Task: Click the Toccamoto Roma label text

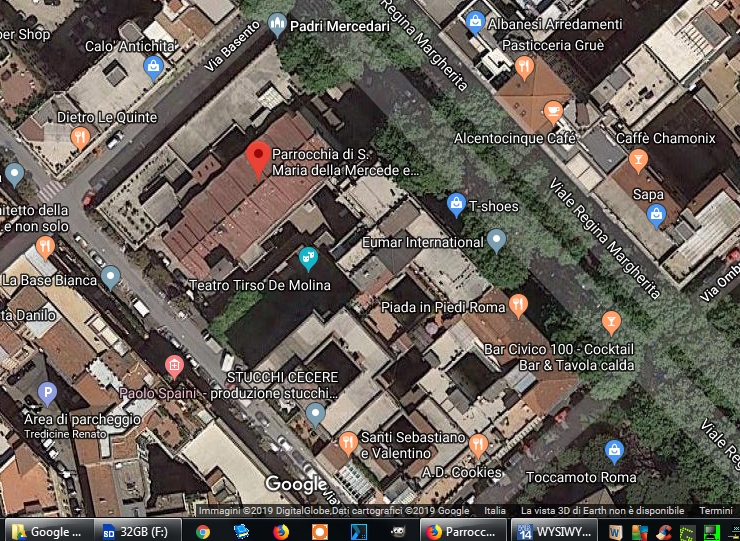Action: click(x=581, y=477)
